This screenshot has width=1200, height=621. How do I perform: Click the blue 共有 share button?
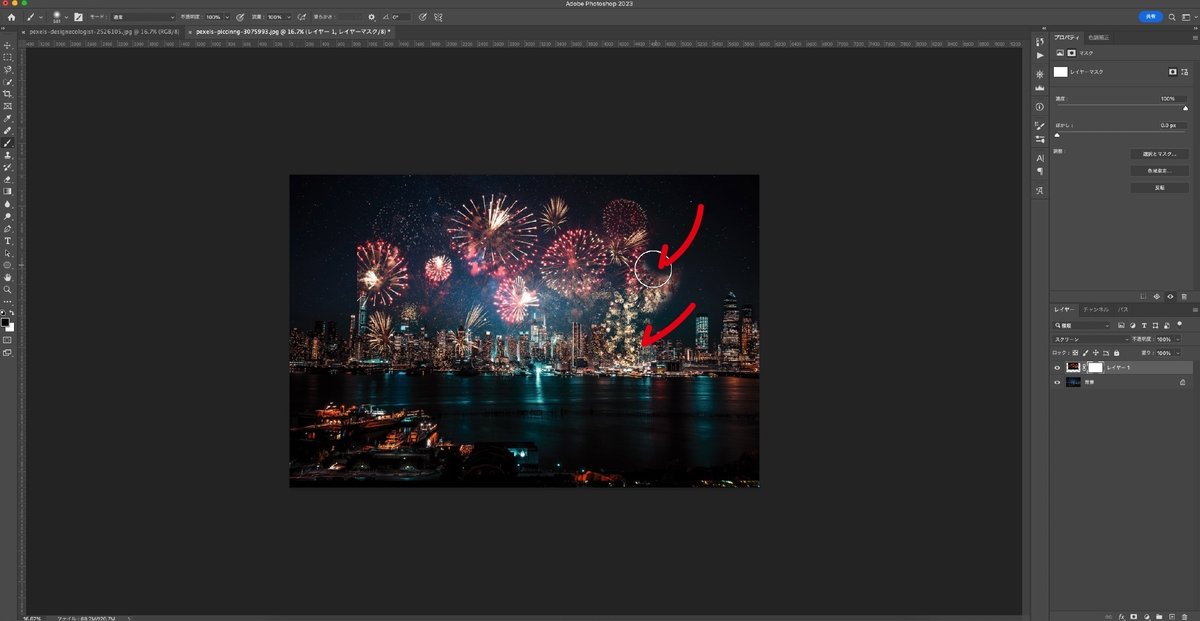point(1153,17)
